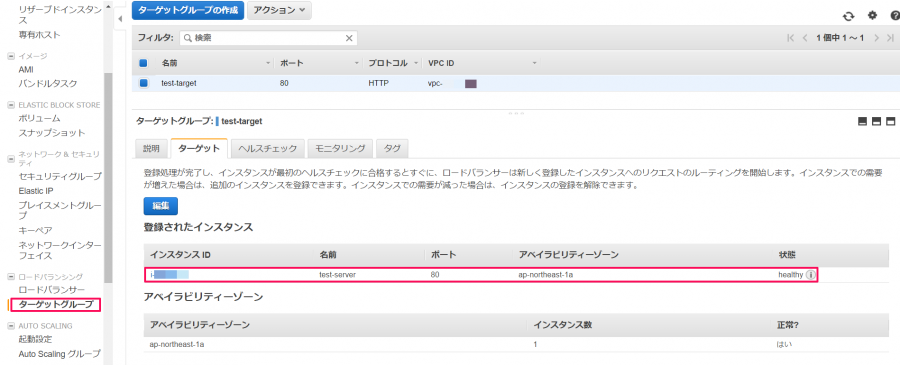Maximize the details pane layout icon
The image size is (900, 365).
pos(890,122)
